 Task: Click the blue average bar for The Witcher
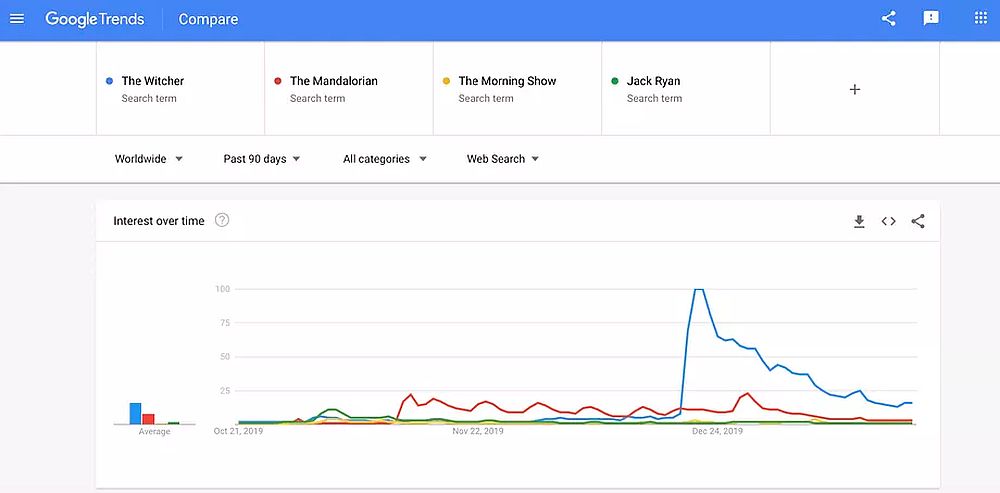pos(135,414)
